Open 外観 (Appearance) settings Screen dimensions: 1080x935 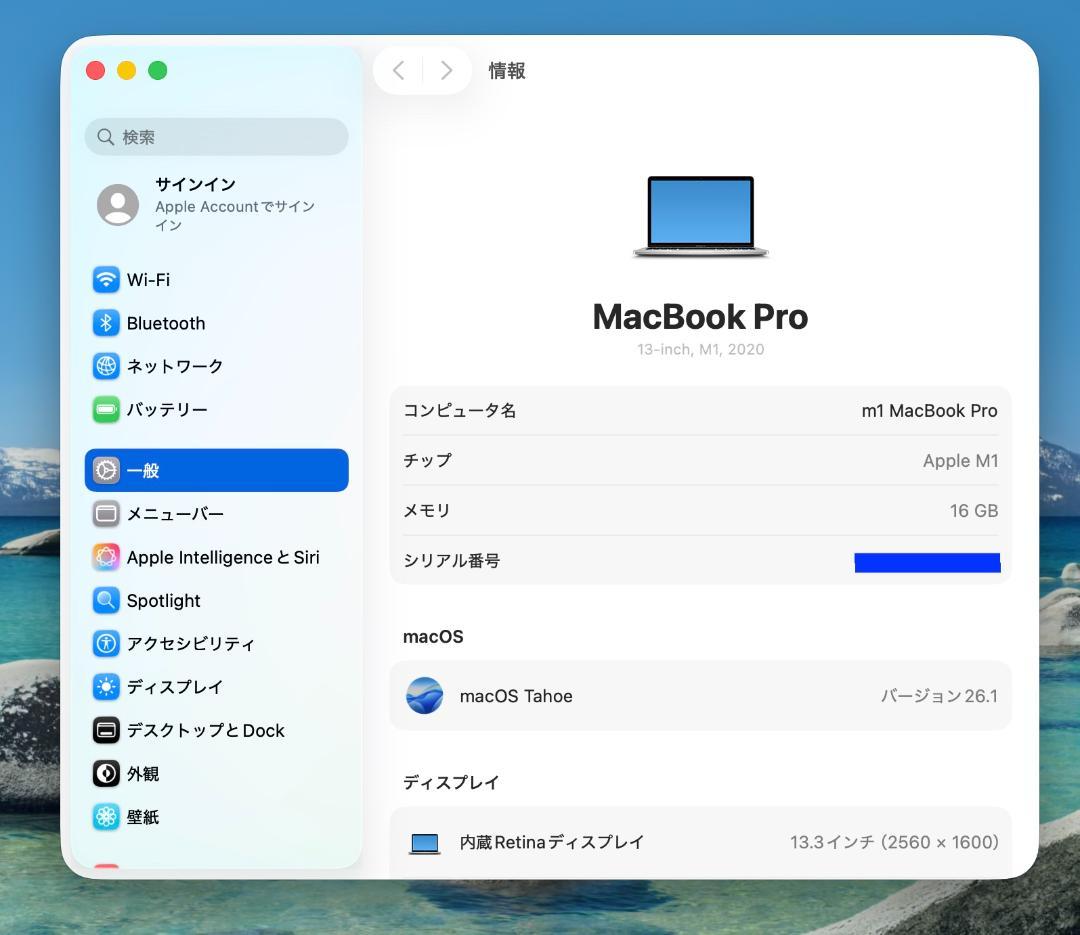pyautogui.click(x=140, y=774)
